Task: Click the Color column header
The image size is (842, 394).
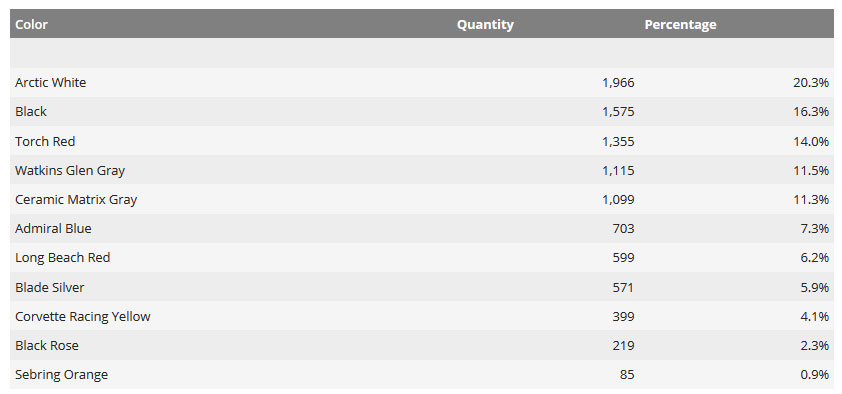Action: point(31,25)
